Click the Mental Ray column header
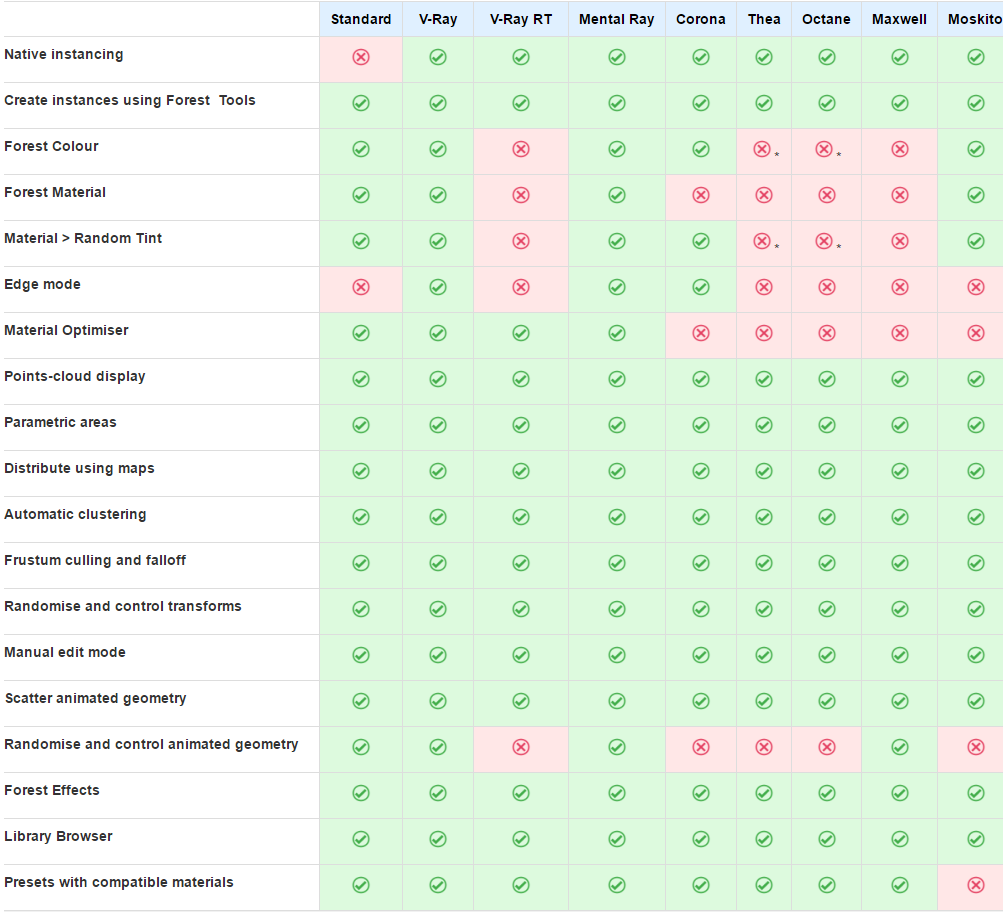Image resolution: width=1004 pixels, height=912 pixels. [617, 19]
